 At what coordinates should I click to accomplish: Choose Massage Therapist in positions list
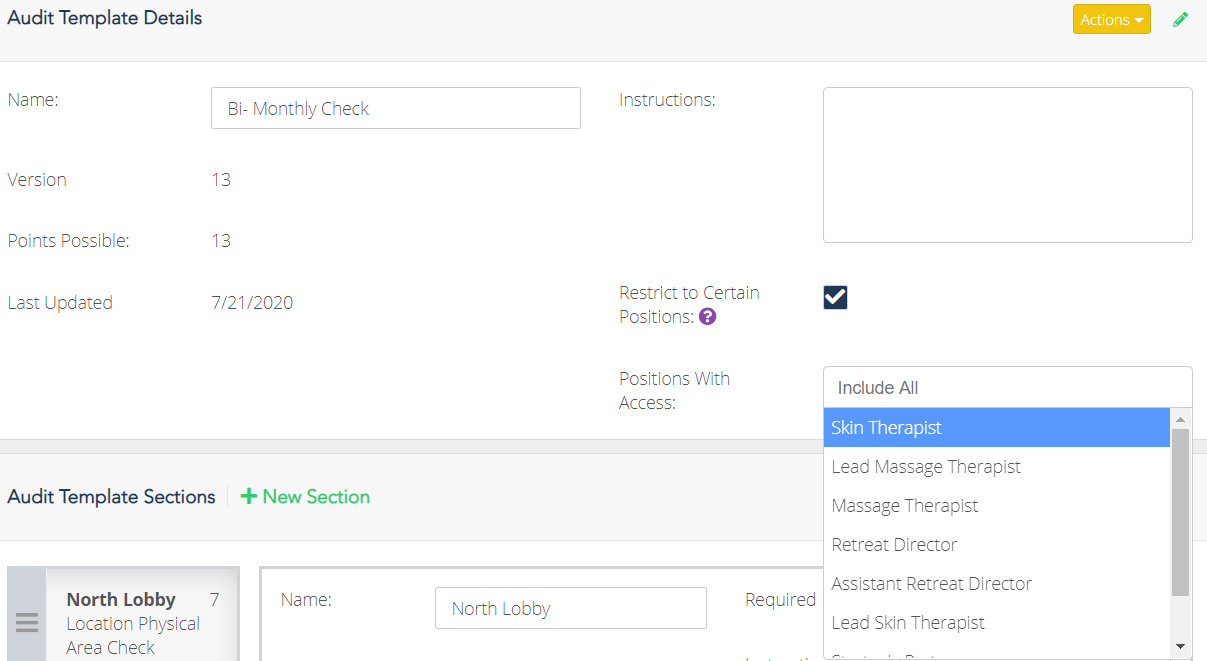[x=997, y=505]
